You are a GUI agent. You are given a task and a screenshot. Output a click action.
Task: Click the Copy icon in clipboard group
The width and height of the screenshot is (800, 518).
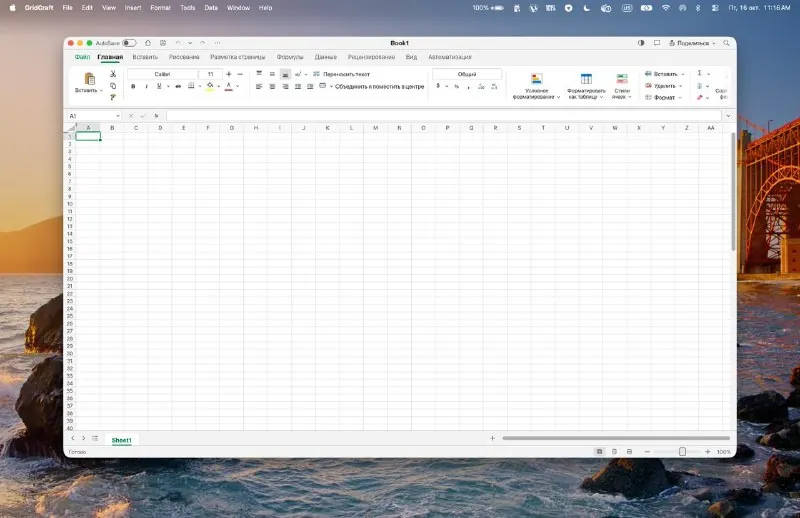pos(113,86)
